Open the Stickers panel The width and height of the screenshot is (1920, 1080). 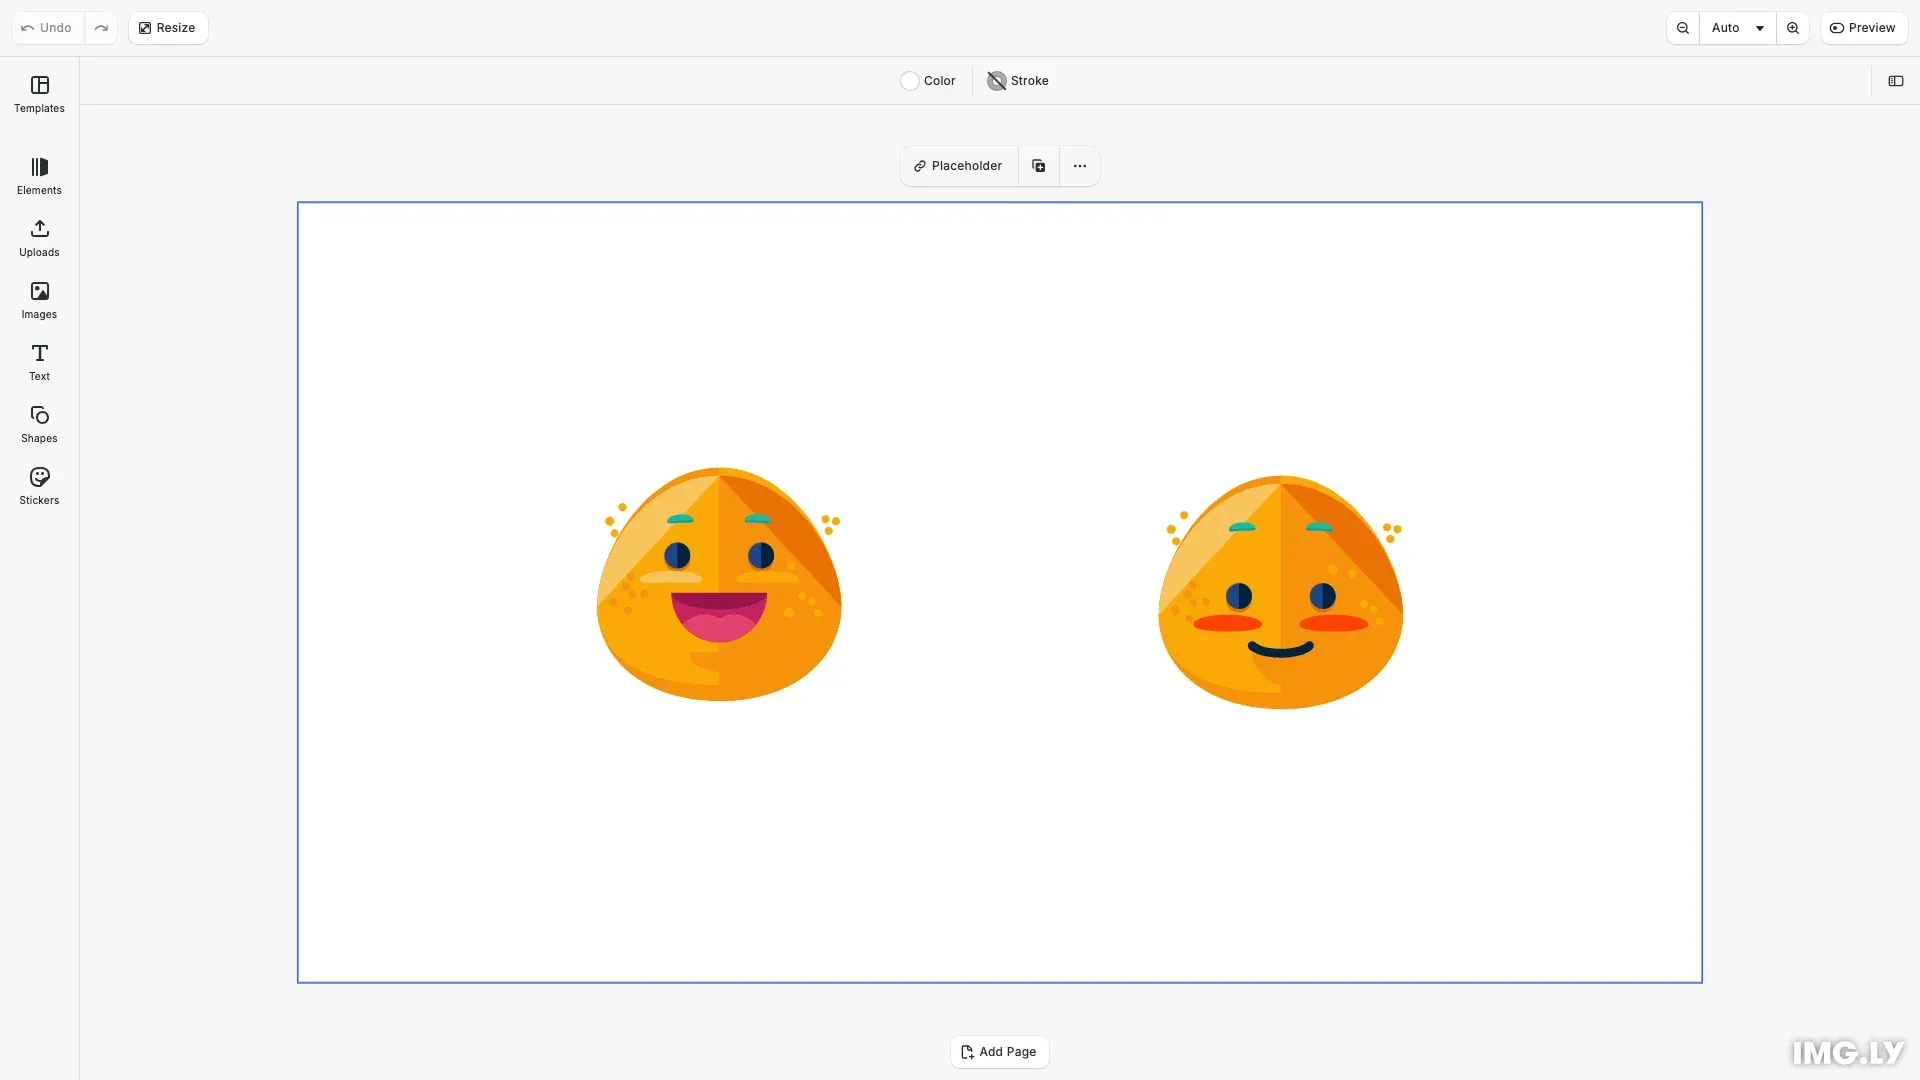coord(38,486)
